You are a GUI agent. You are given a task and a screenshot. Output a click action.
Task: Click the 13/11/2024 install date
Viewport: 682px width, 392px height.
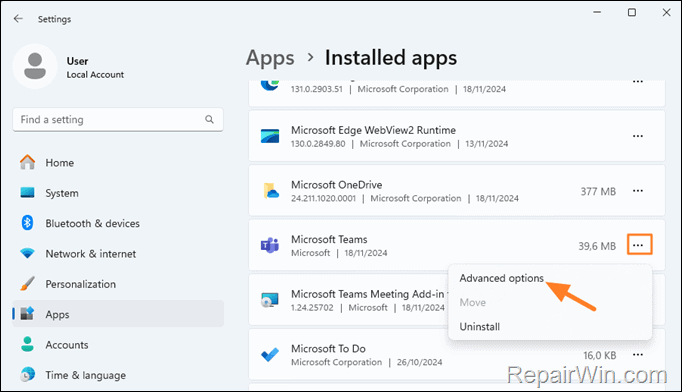[487, 144]
